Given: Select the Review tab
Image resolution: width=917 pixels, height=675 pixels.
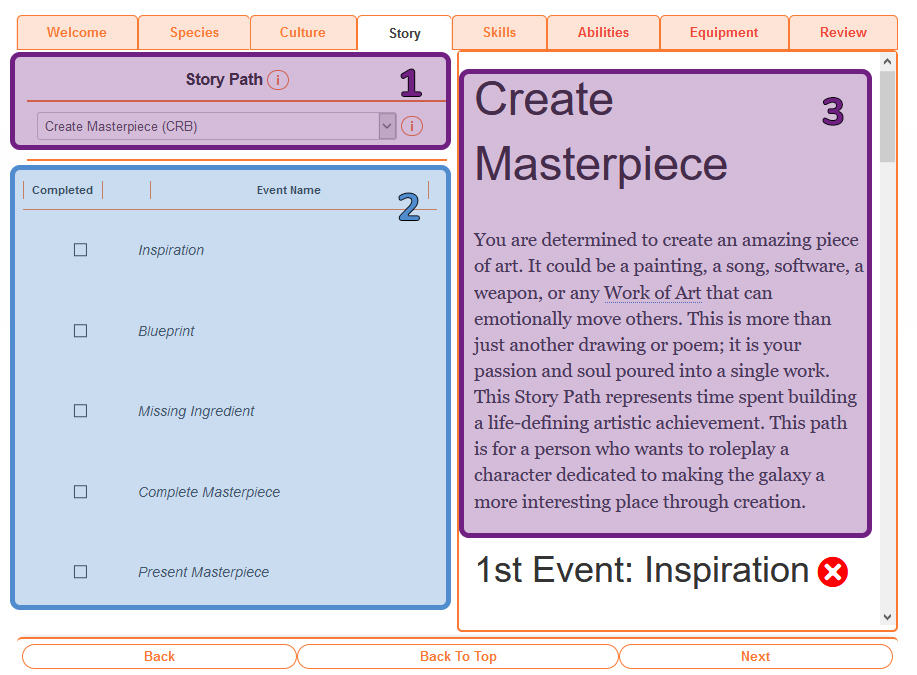Looking at the screenshot, I should pyautogui.click(x=843, y=33).
